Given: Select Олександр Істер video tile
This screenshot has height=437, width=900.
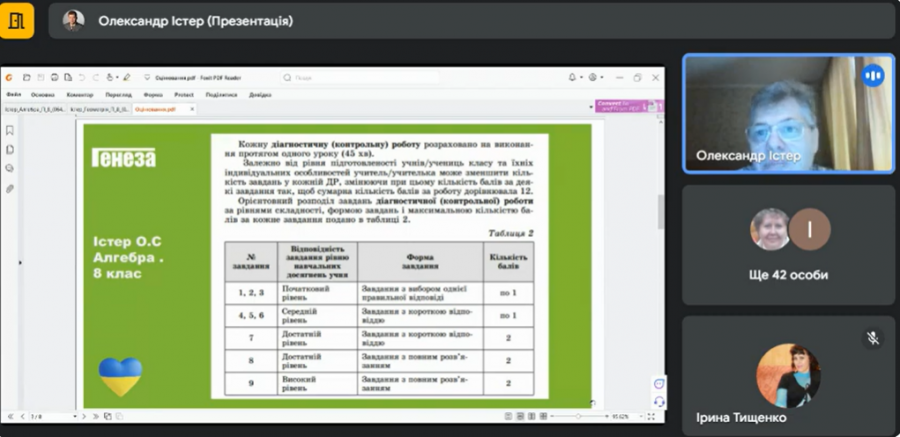Looking at the screenshot, I should point(789,113).
